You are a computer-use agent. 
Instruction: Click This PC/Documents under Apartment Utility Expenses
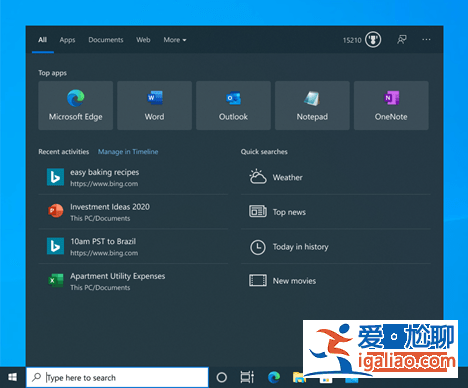[x=100, y=288]
